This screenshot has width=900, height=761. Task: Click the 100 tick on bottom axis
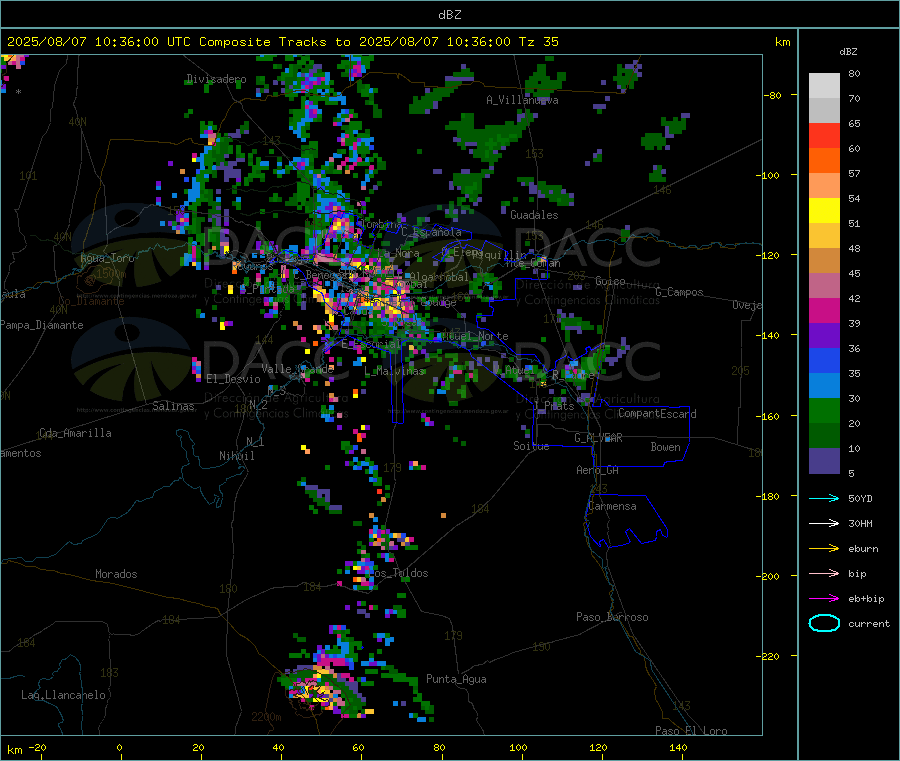(x=518, y=747)
